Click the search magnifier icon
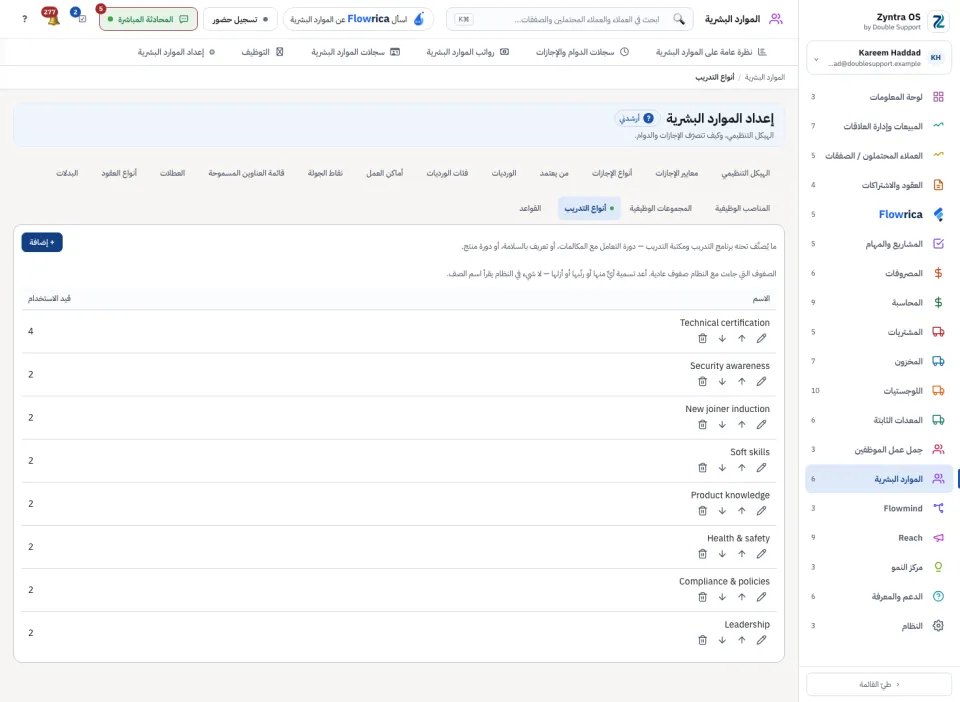The height and width of the screenshot is (702, 960). (679, 19)
